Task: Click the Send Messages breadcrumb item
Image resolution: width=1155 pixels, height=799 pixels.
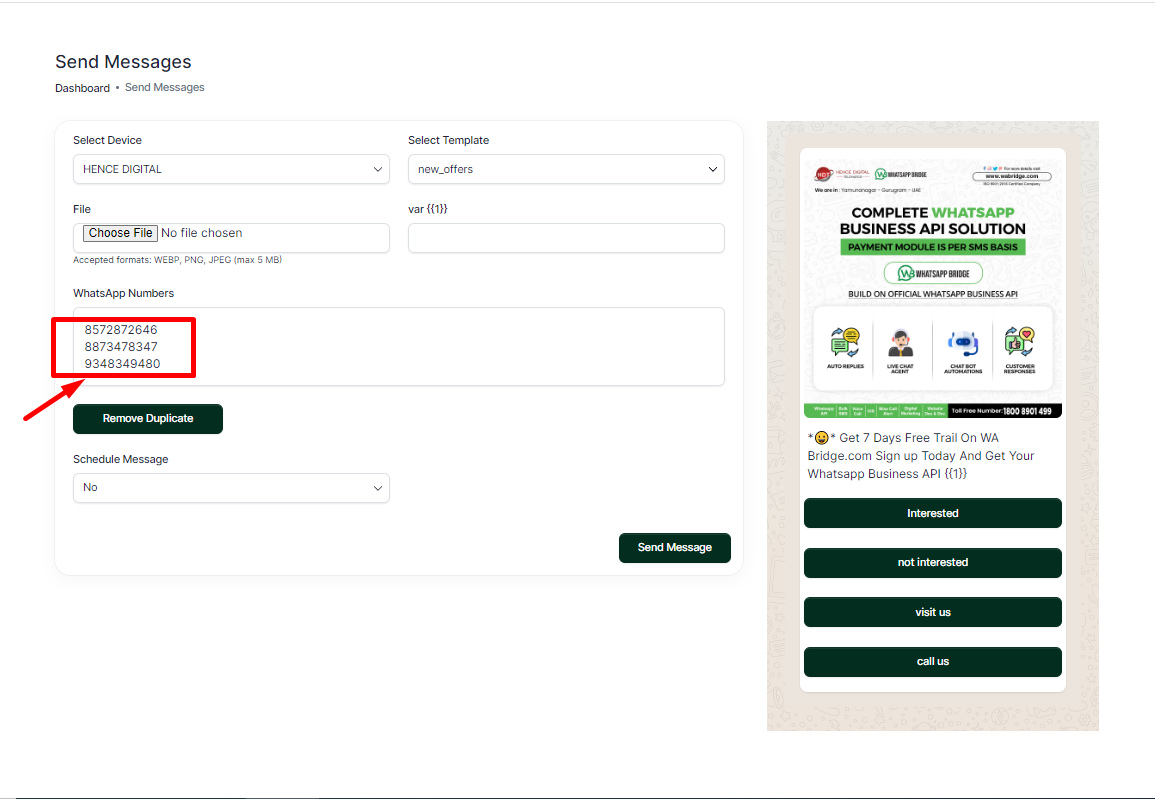Action: [164, 87]
